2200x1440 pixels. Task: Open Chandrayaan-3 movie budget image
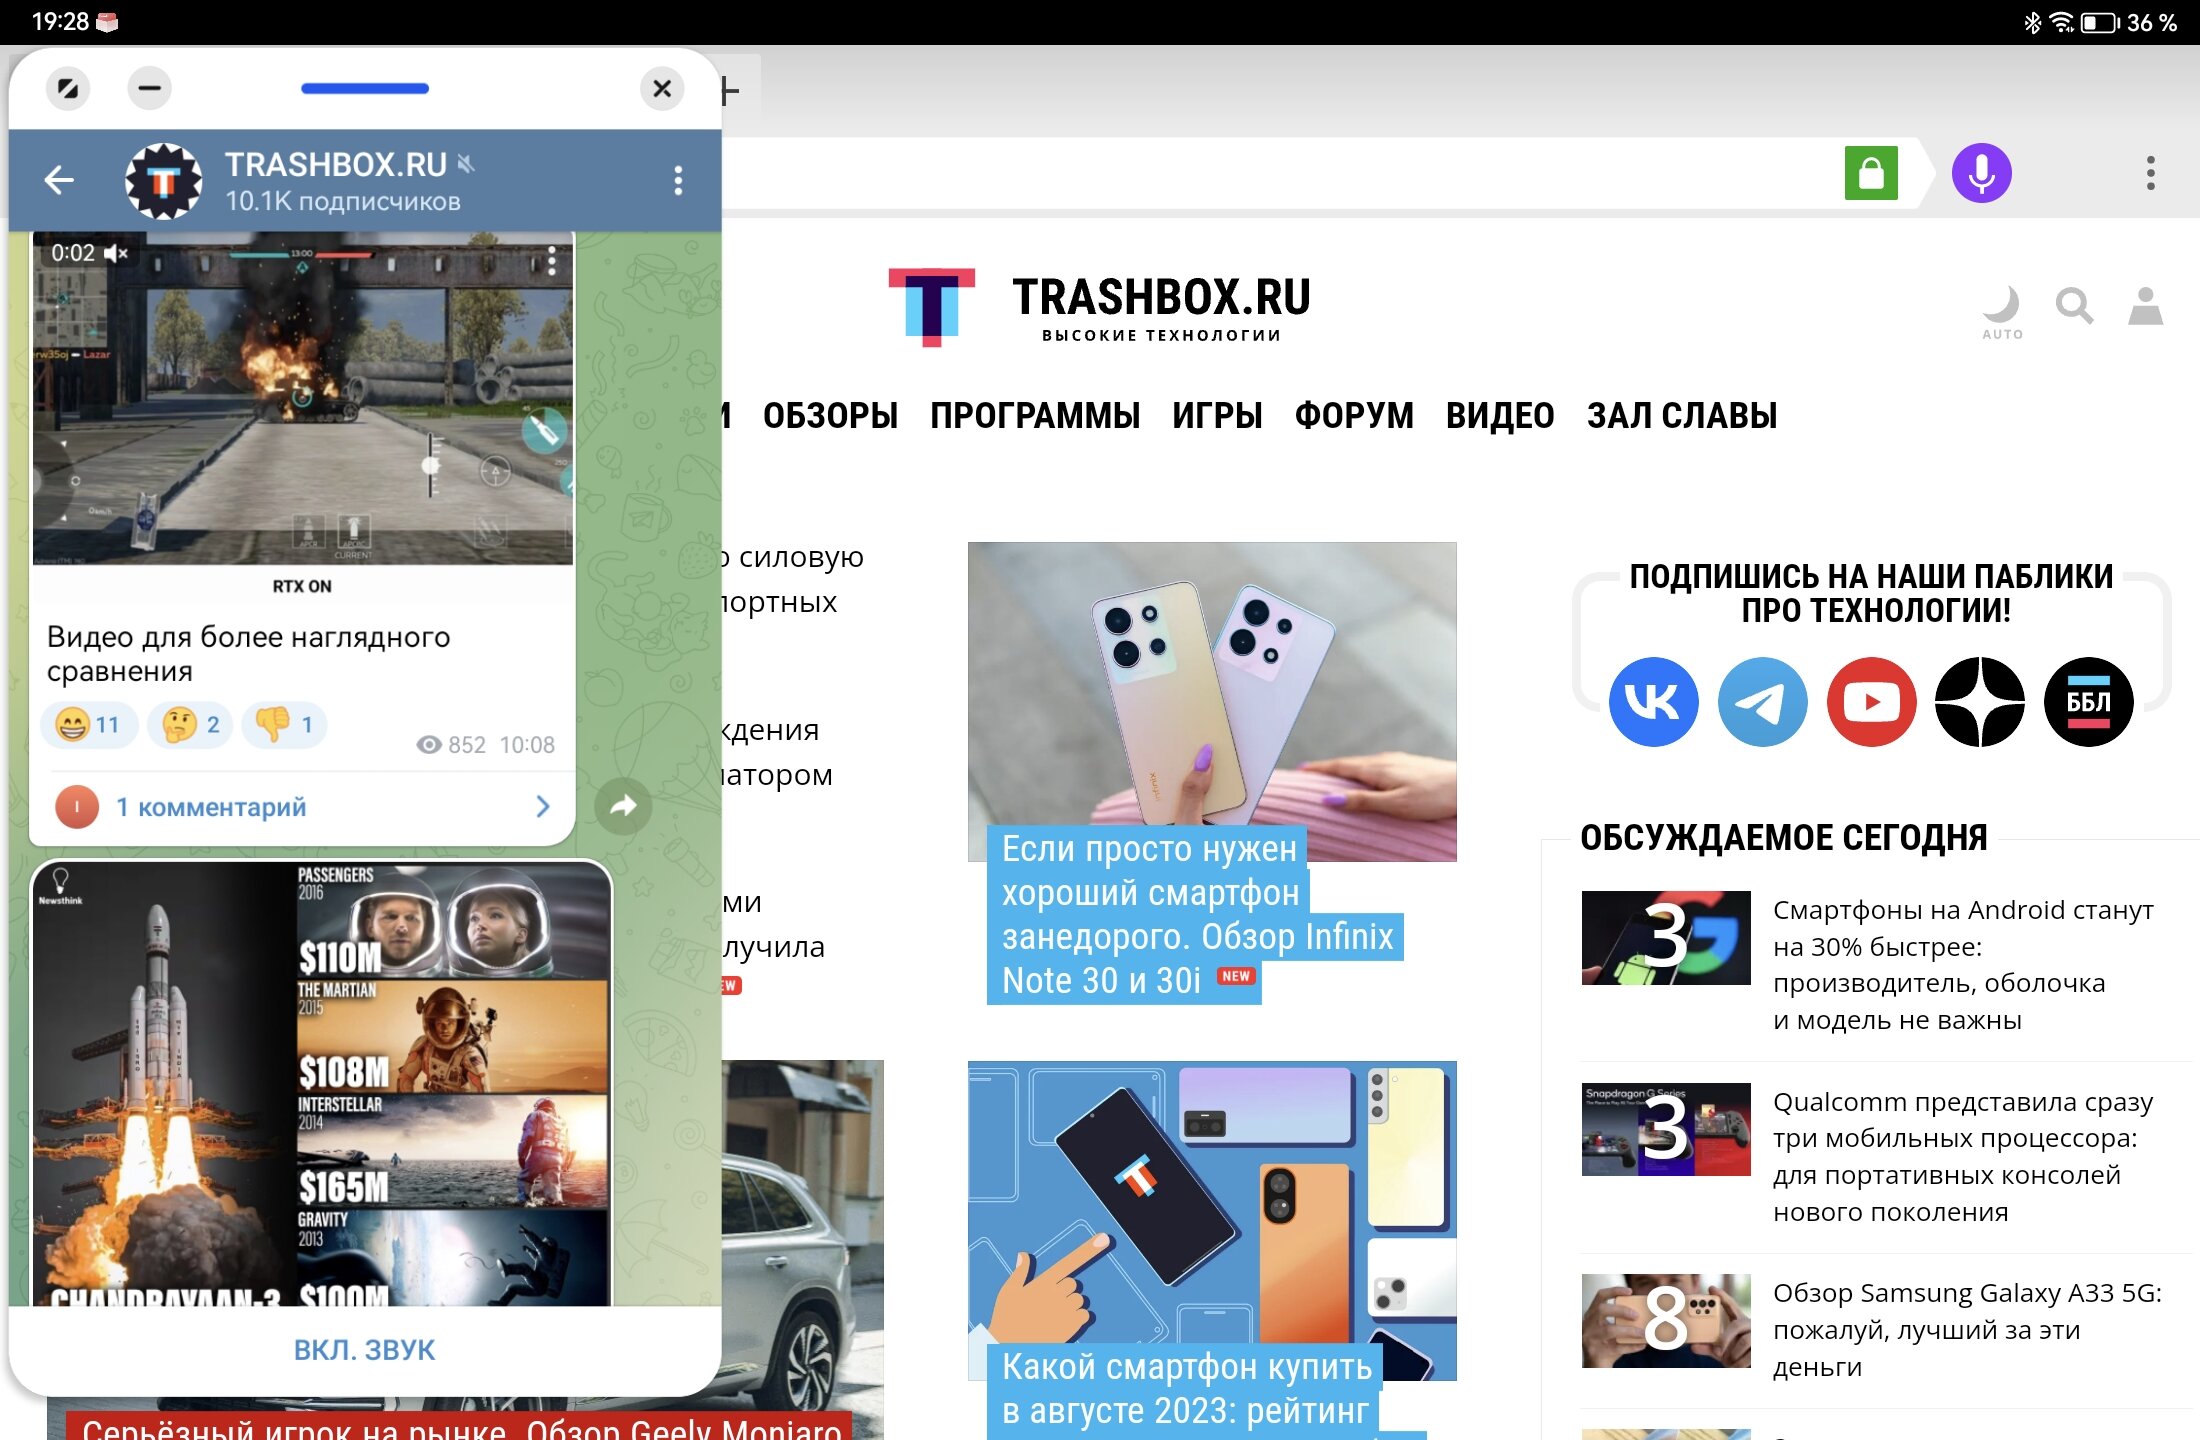tap(322, 1084)
